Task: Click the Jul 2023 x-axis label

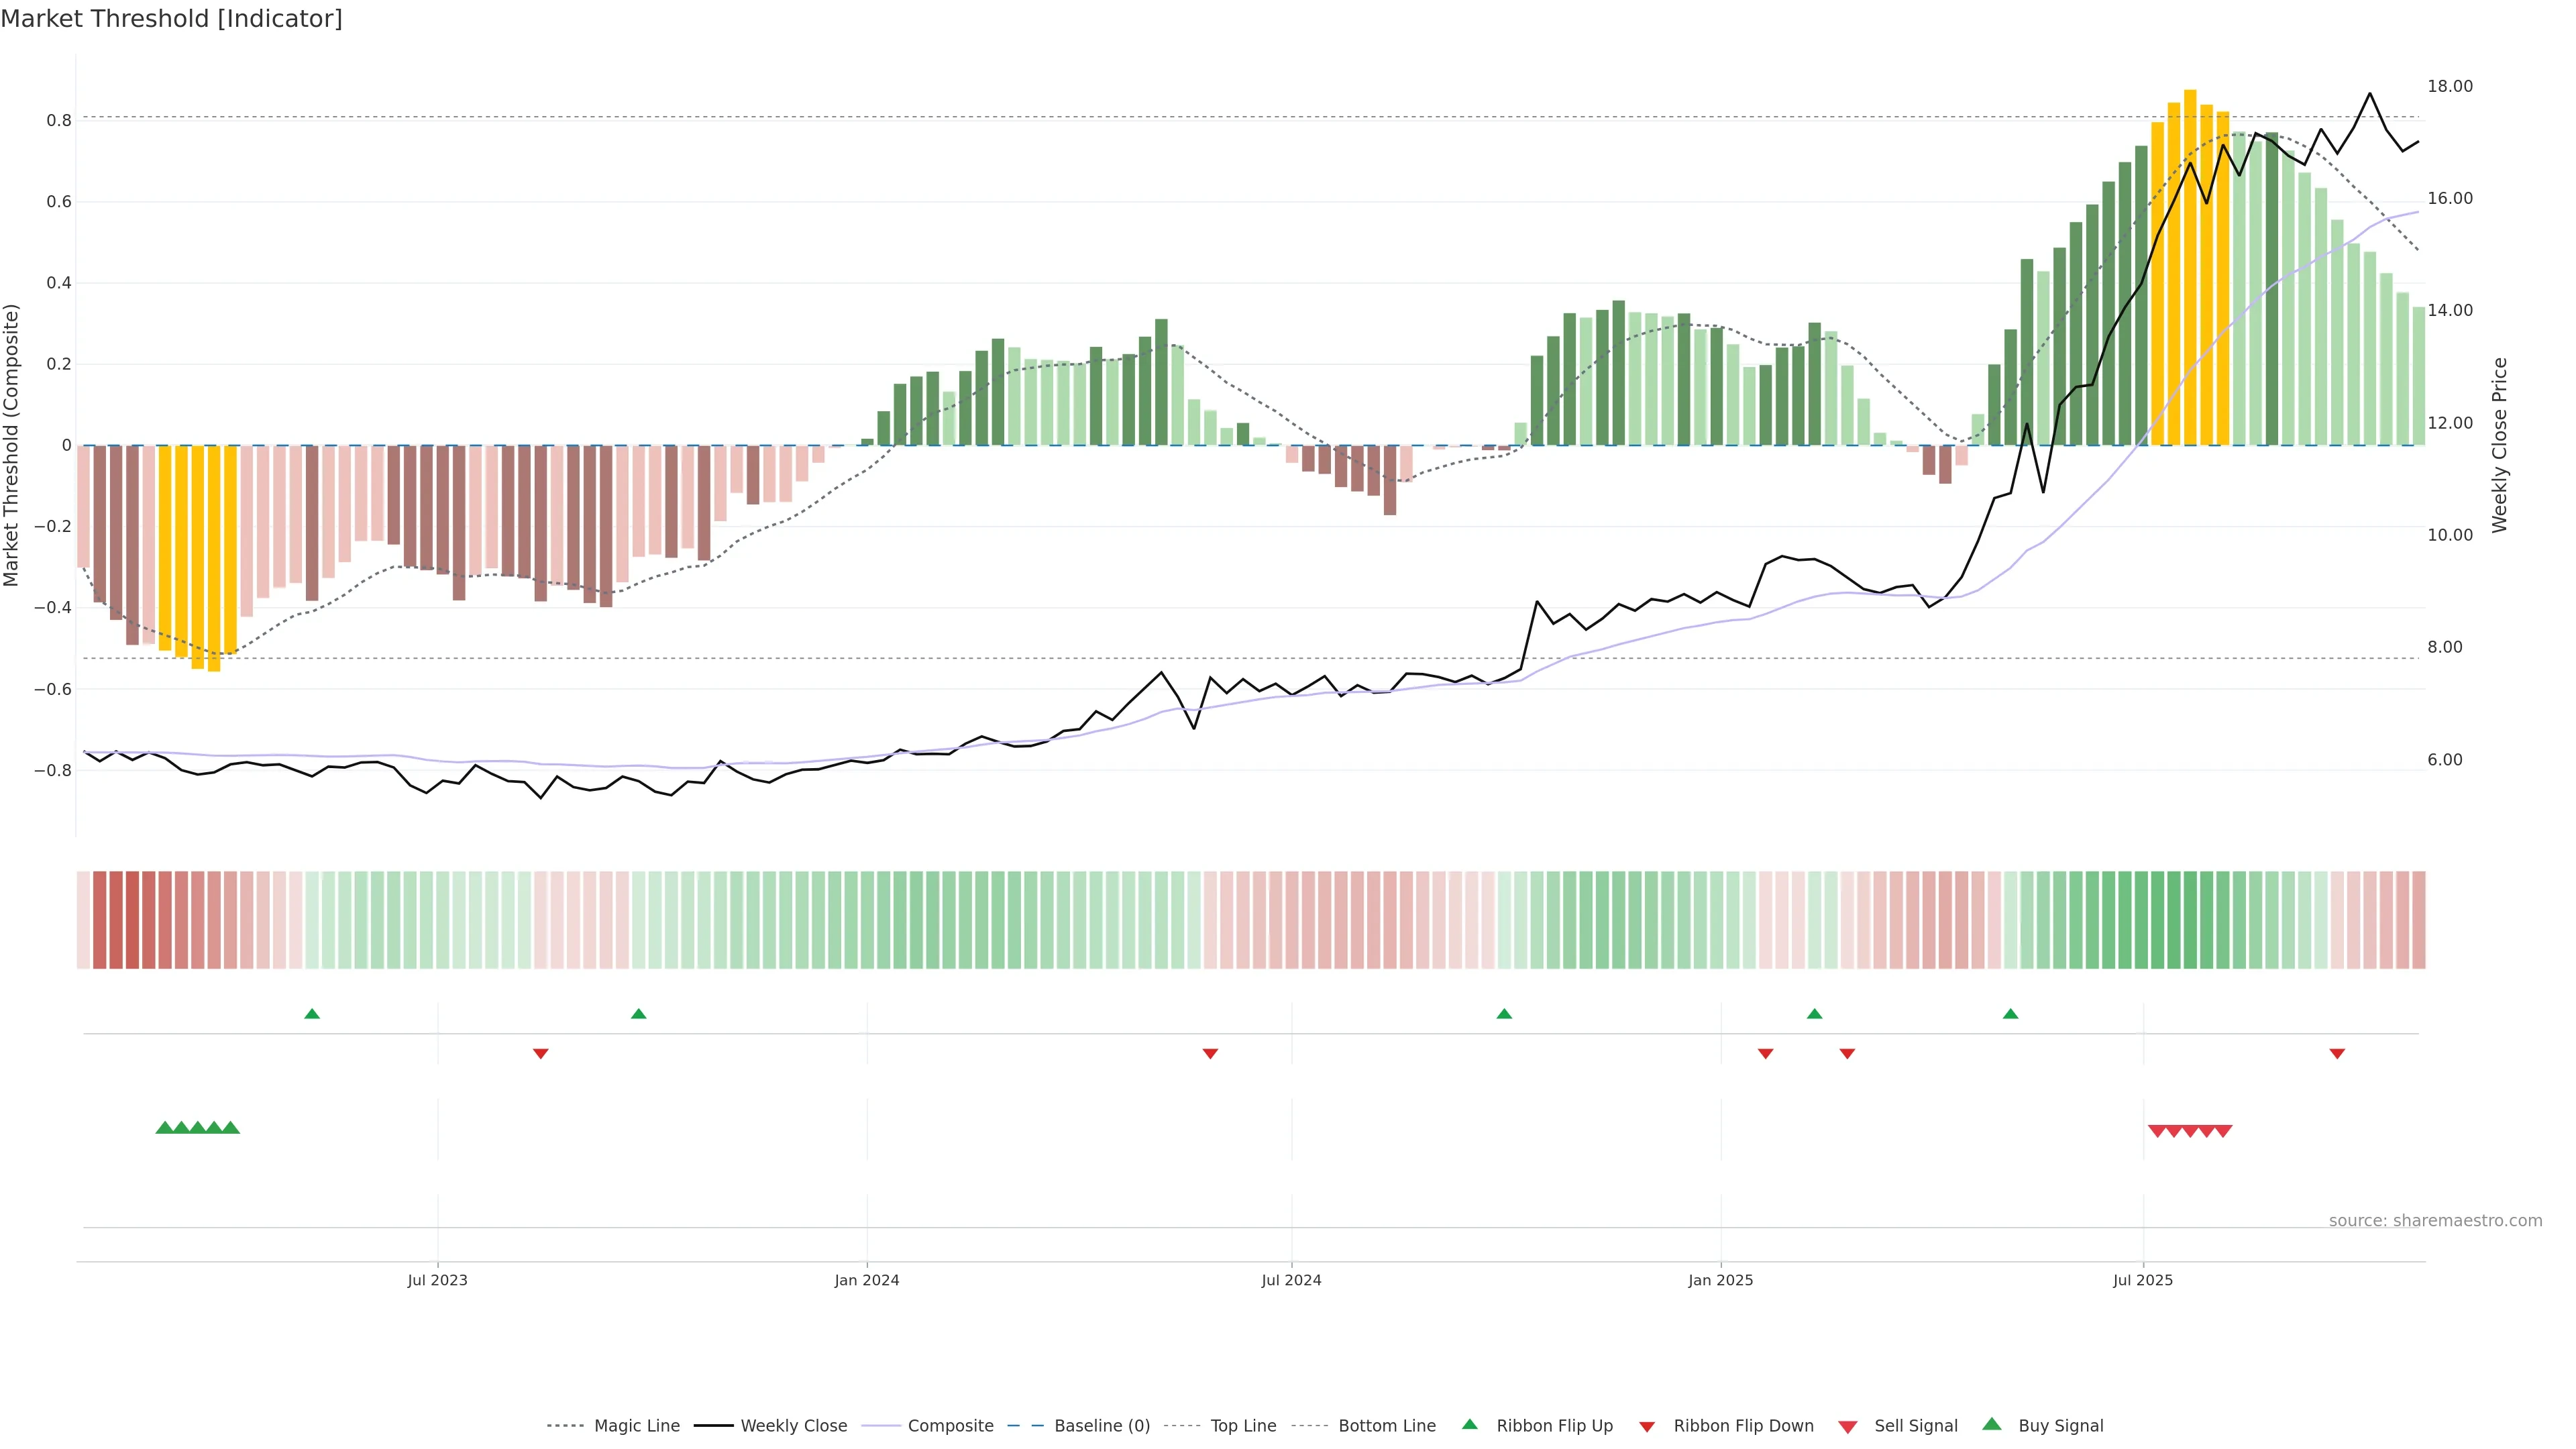Action: coord(437,1280)
